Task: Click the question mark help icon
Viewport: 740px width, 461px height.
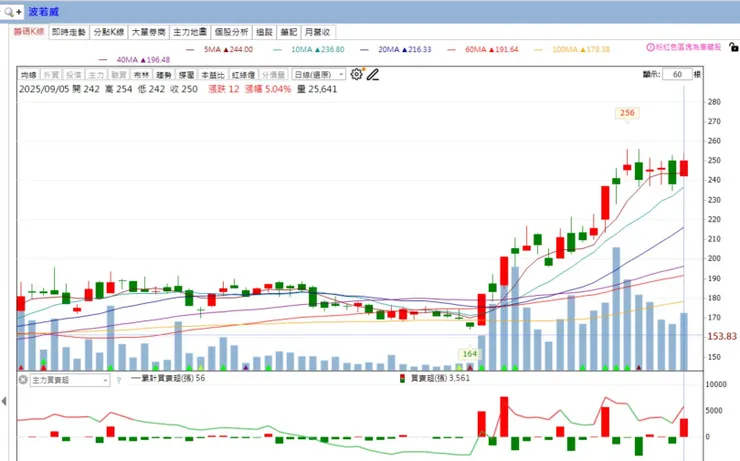Action: coord(118,380)
